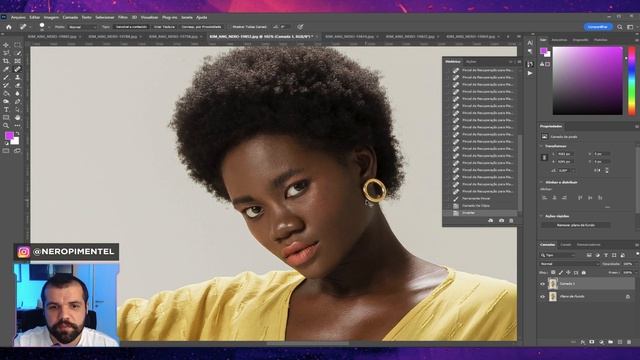Toggle link width and height in Properties

tap(544, 158)
